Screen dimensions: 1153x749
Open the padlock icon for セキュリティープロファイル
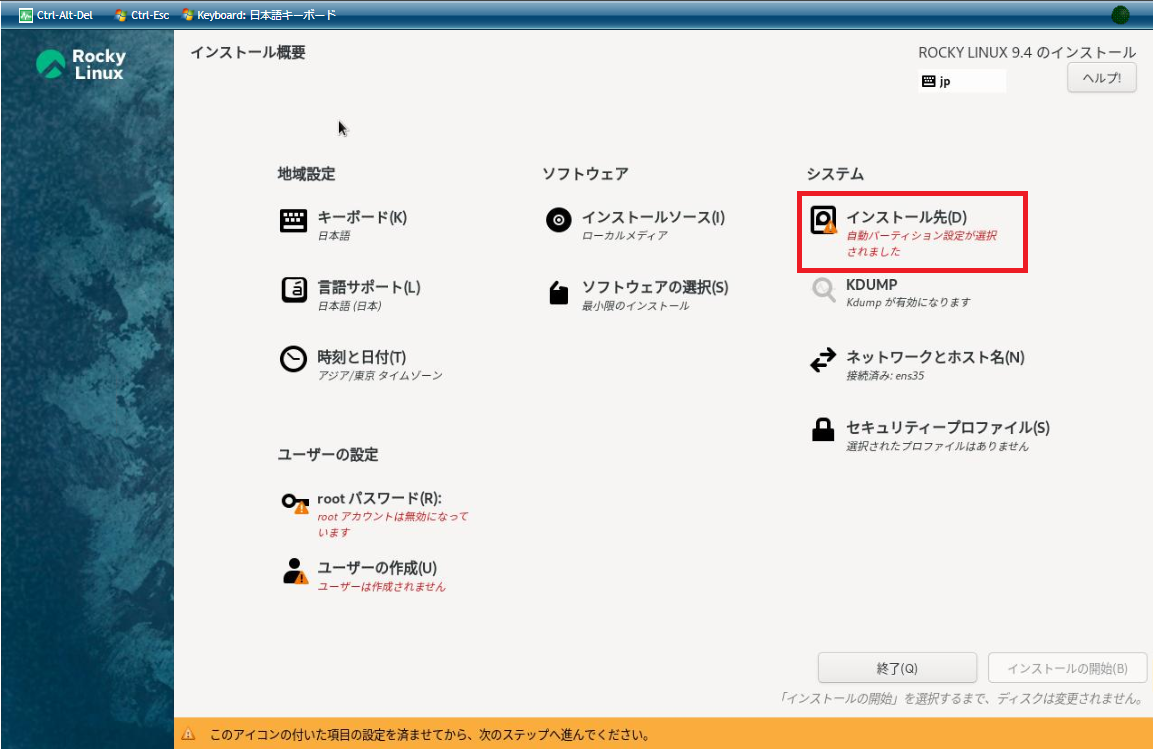[x=823, y=430]
